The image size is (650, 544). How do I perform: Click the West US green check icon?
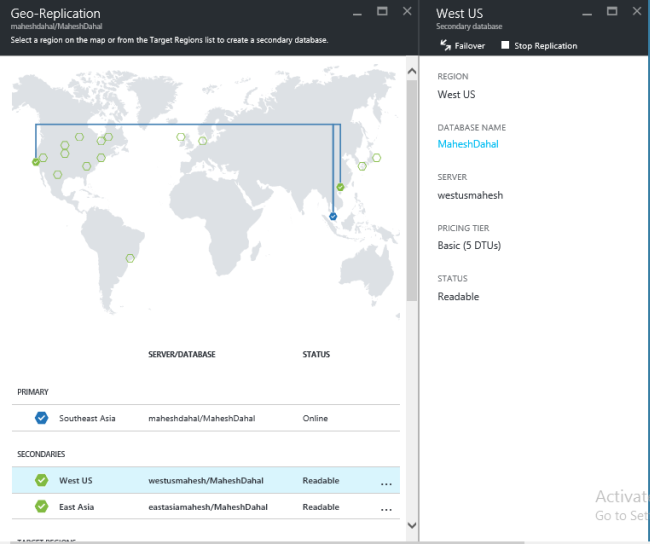pos(41,480)
